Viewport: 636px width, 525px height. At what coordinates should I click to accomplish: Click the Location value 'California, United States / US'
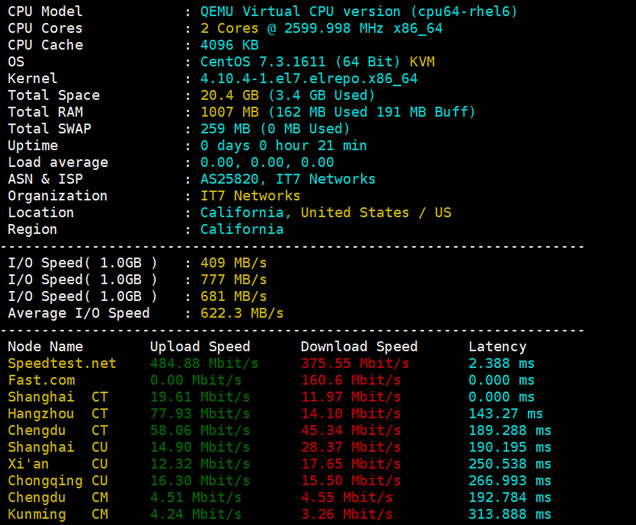(326, 213)
